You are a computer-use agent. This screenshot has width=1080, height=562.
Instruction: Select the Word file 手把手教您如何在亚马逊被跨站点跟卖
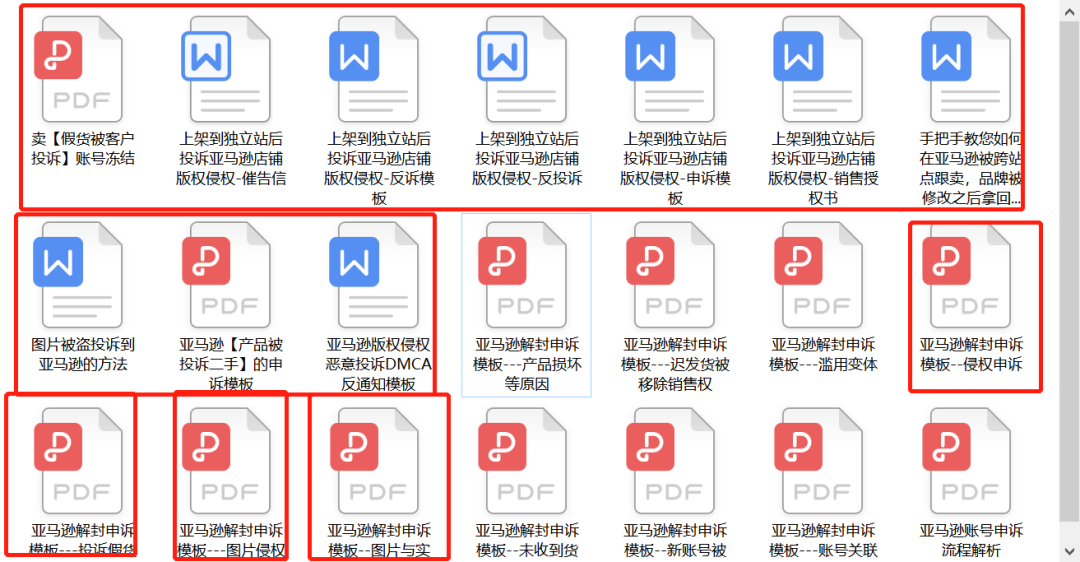pos(970,110)
